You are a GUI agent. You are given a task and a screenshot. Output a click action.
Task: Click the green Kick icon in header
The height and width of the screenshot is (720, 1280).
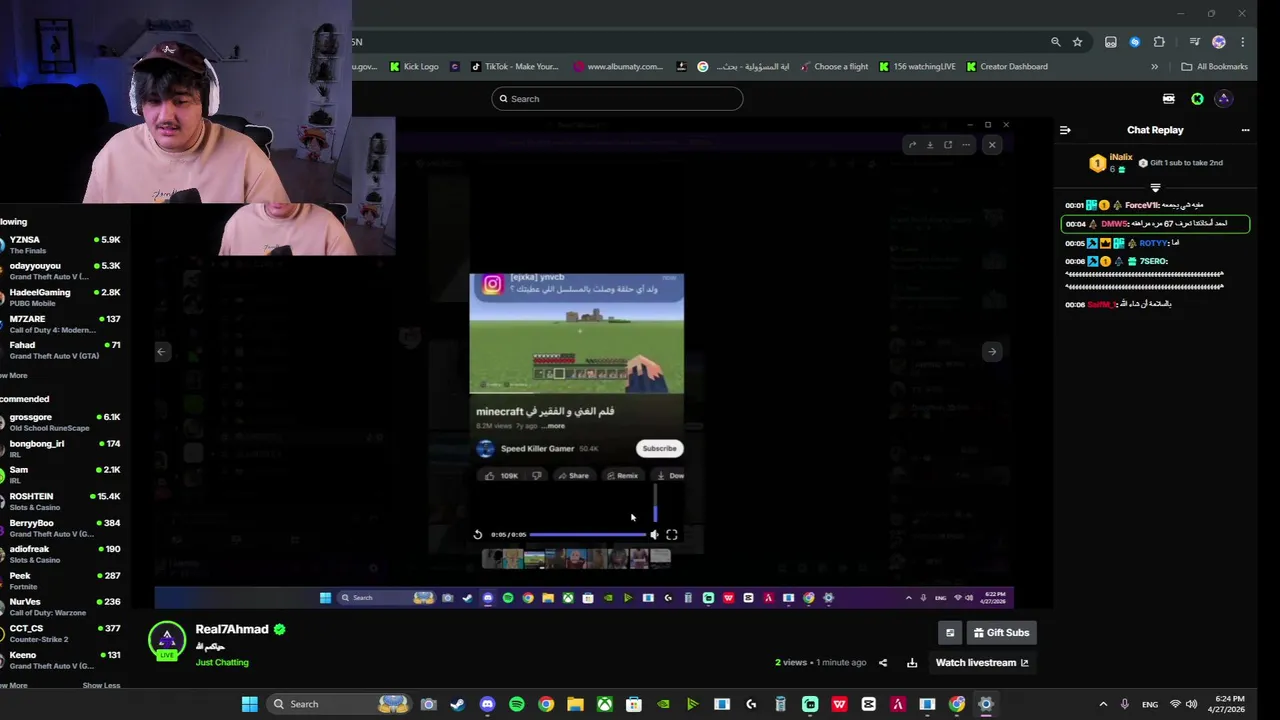[1197, 99]
